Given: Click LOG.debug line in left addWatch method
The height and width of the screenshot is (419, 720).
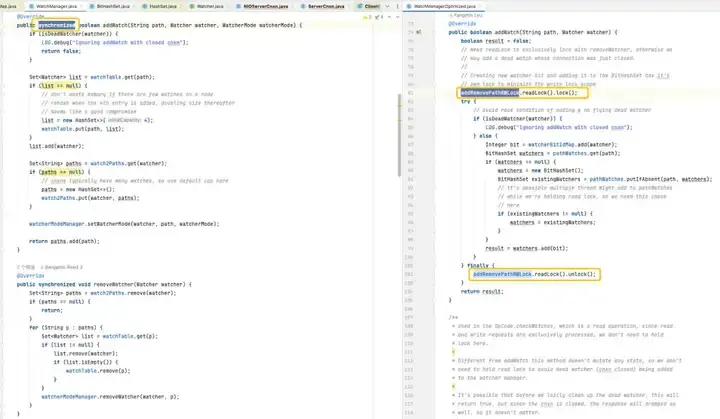Looking at the screenshot, I should 115,42.
